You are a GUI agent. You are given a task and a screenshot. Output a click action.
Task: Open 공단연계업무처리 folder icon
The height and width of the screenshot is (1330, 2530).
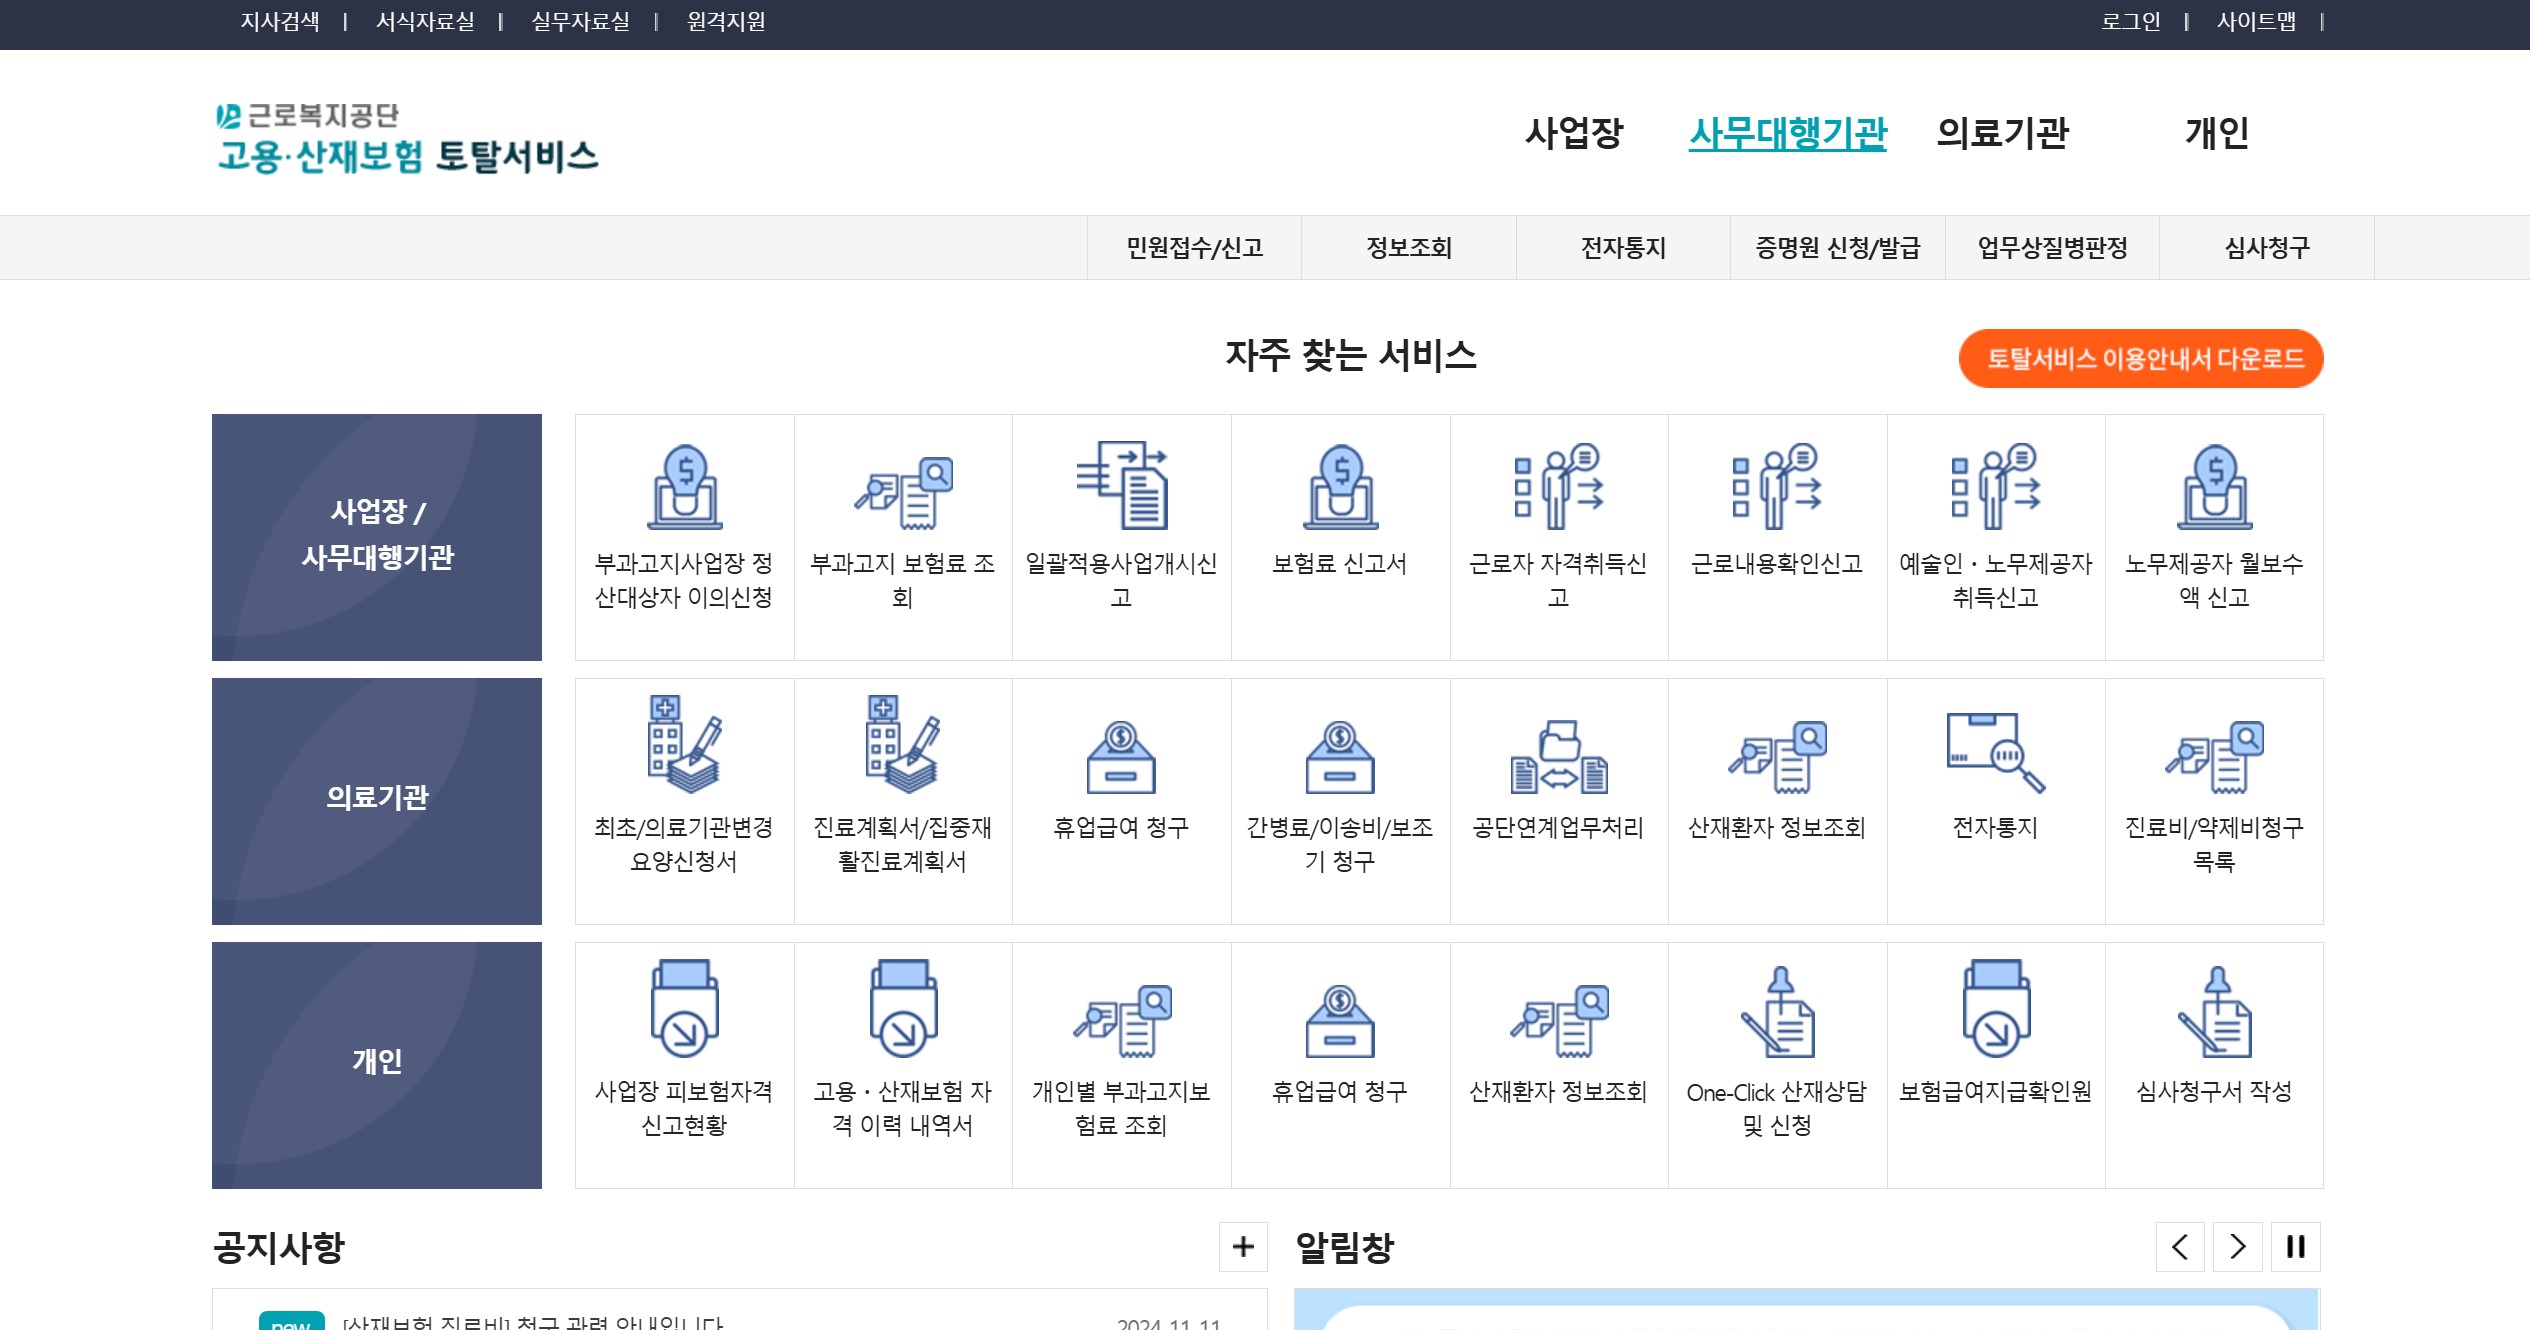click(x=1558, y=757)
